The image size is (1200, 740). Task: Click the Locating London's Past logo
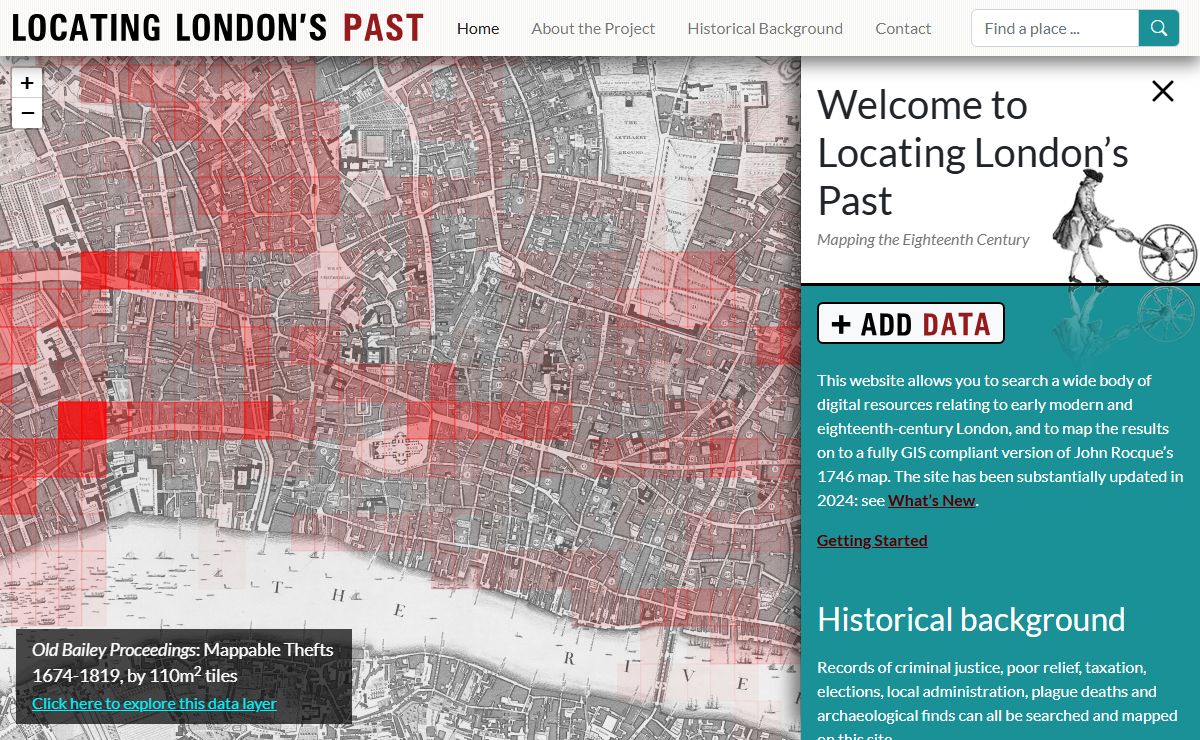(x=217, y=28)
